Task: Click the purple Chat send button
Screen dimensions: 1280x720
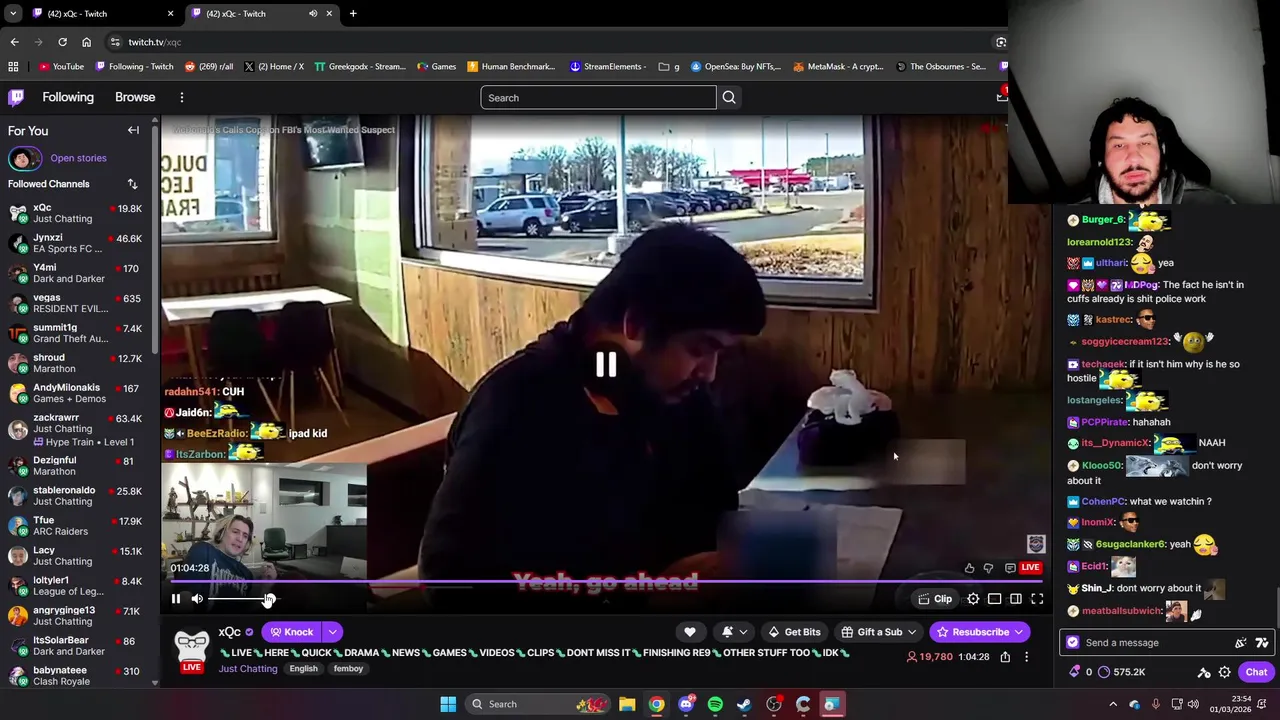Action: 1256,672
